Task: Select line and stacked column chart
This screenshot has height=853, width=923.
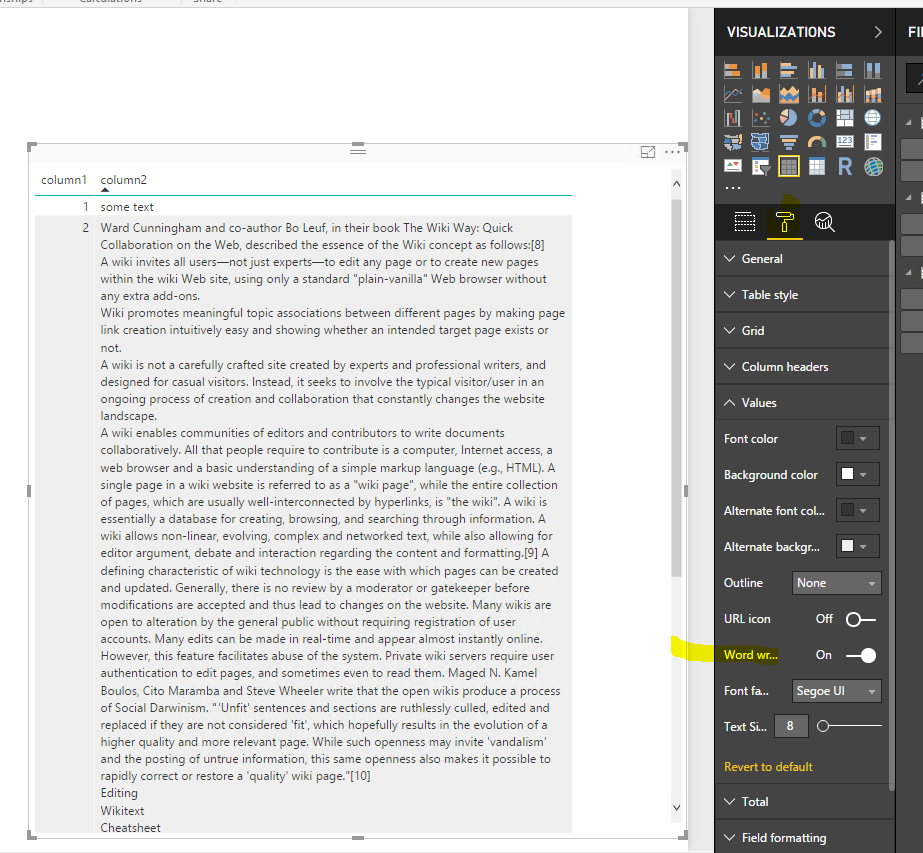Action: click(816, 94)
